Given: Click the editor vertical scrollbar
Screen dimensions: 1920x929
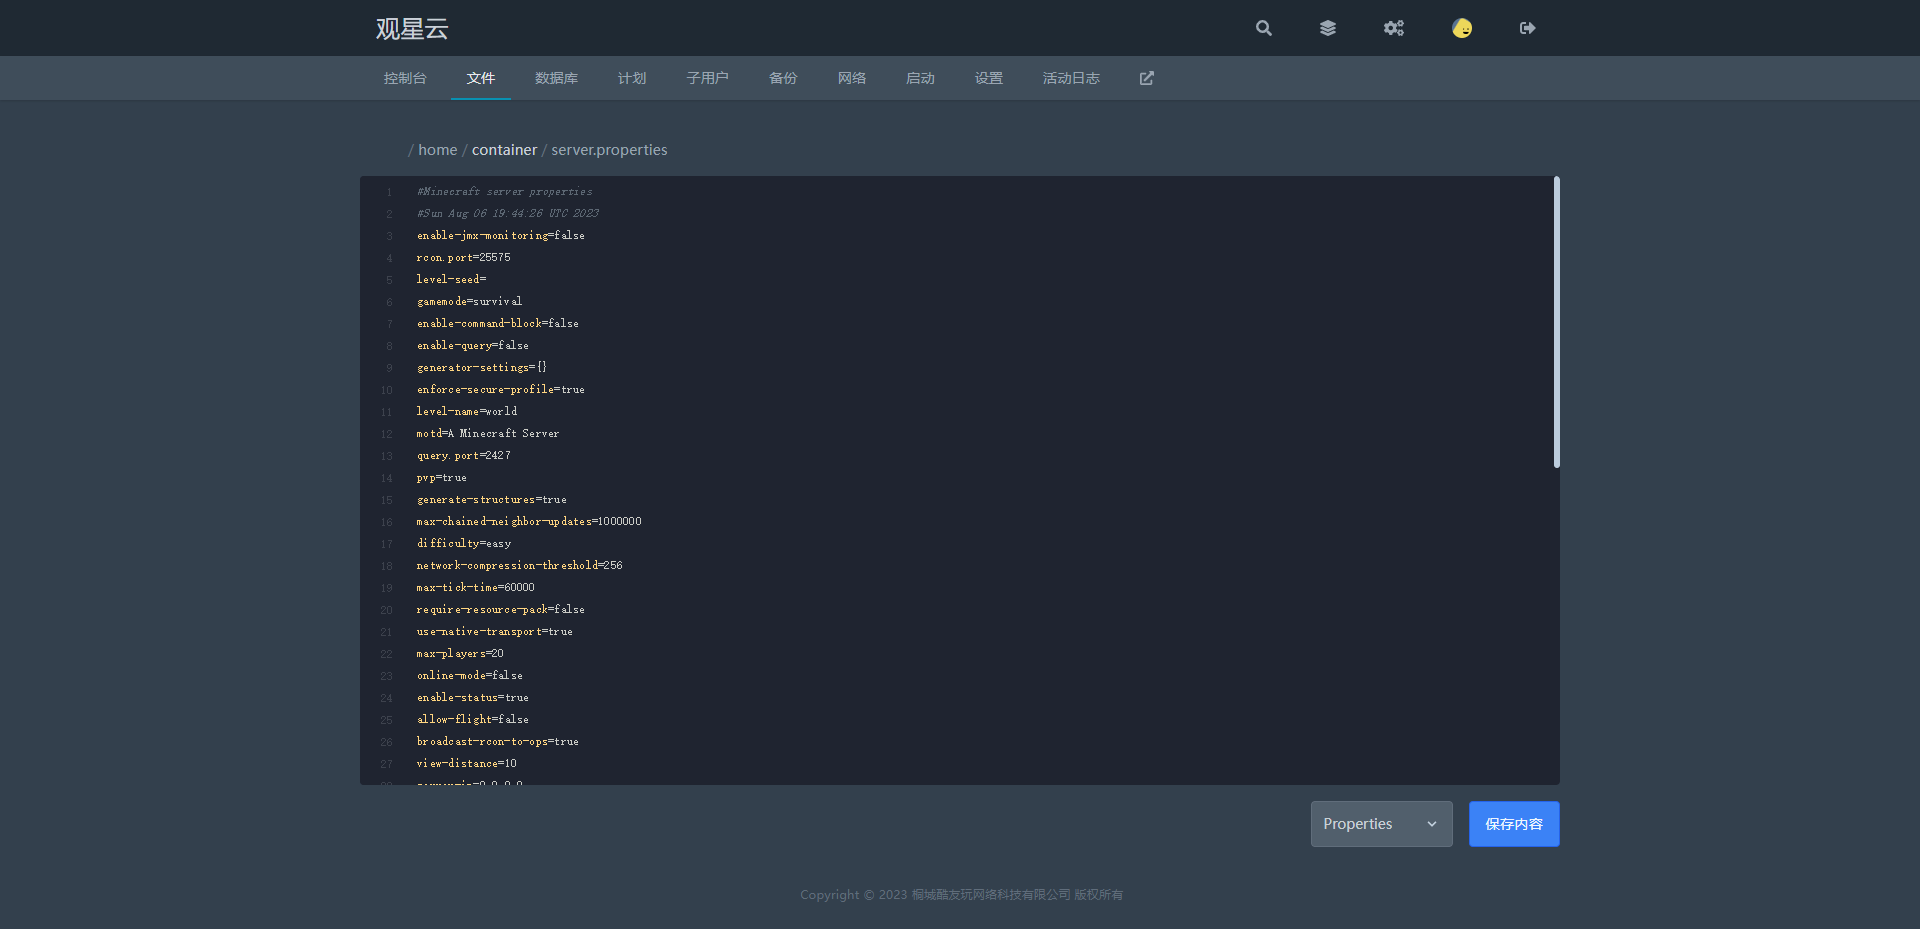Looking at the screenshot, I should pos(1556,322).
